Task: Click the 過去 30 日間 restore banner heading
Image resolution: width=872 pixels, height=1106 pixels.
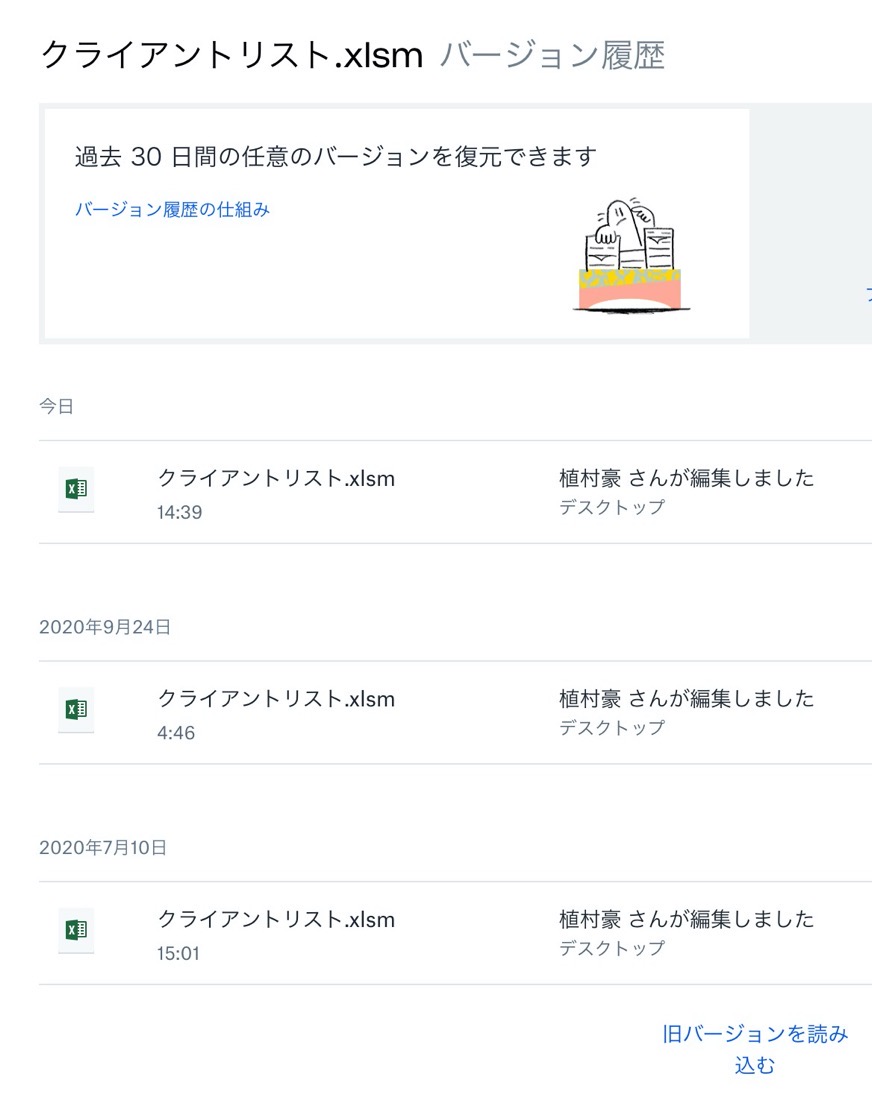Action: [x=336, y=157]
